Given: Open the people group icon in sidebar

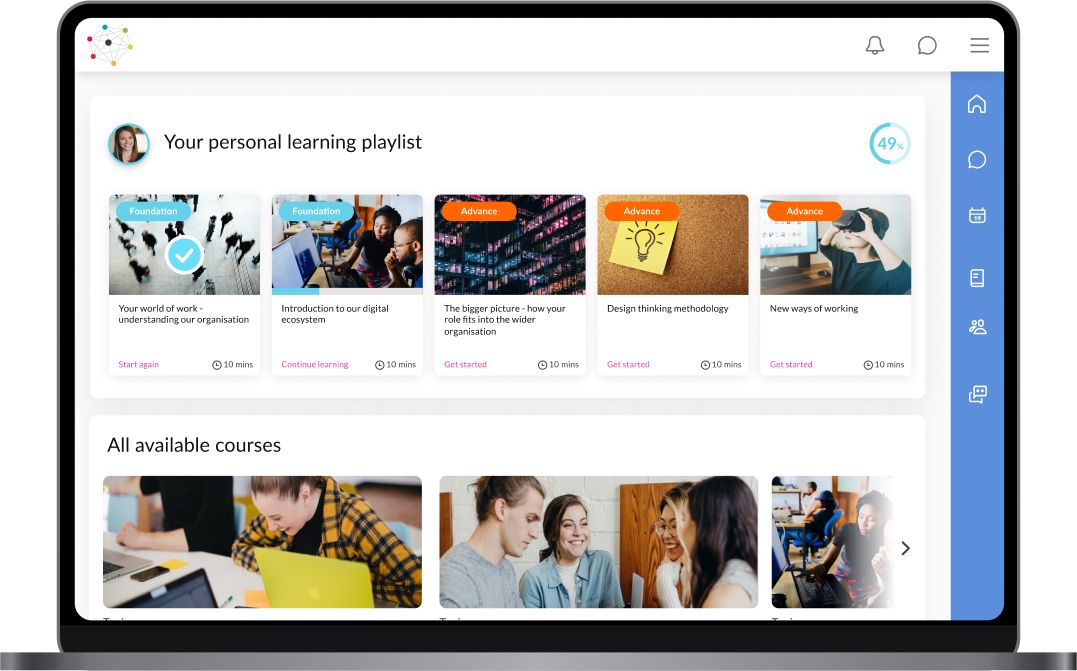Looking at the screenshot, I should pyautogui.click(x=977, y=327).
